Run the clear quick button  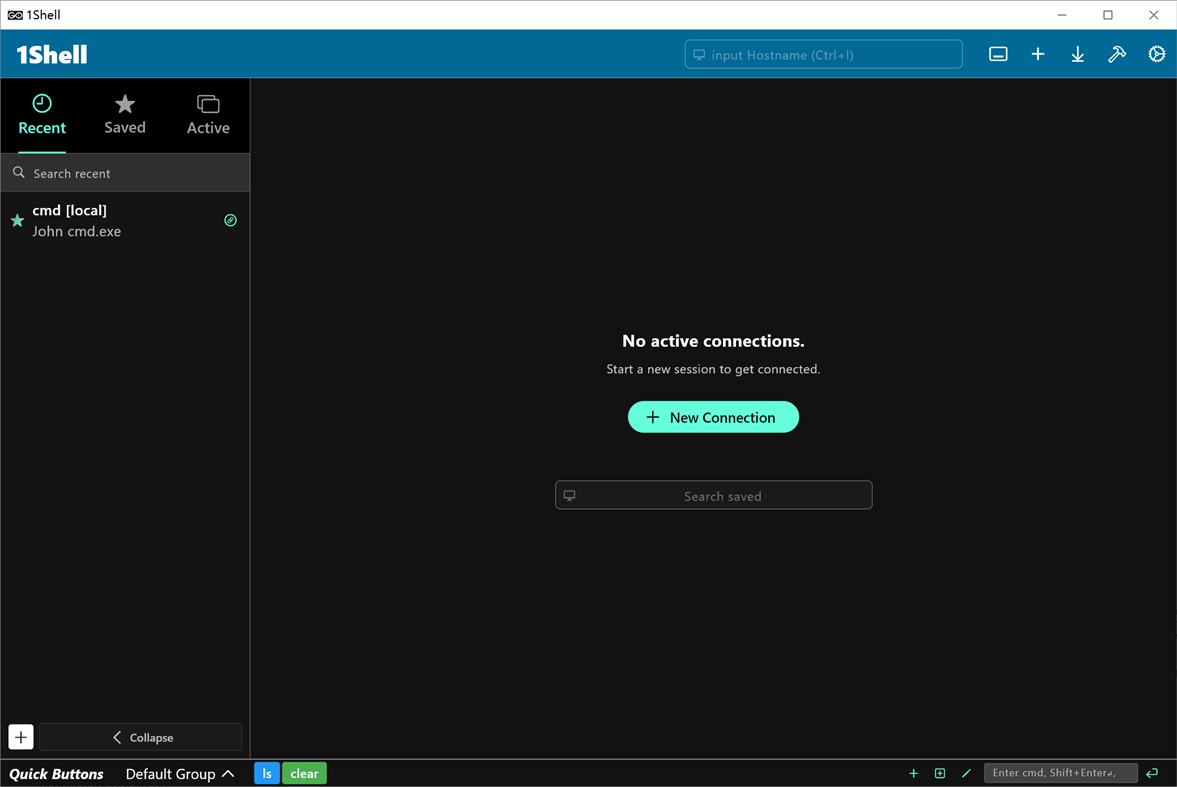(x=304, y=773)
